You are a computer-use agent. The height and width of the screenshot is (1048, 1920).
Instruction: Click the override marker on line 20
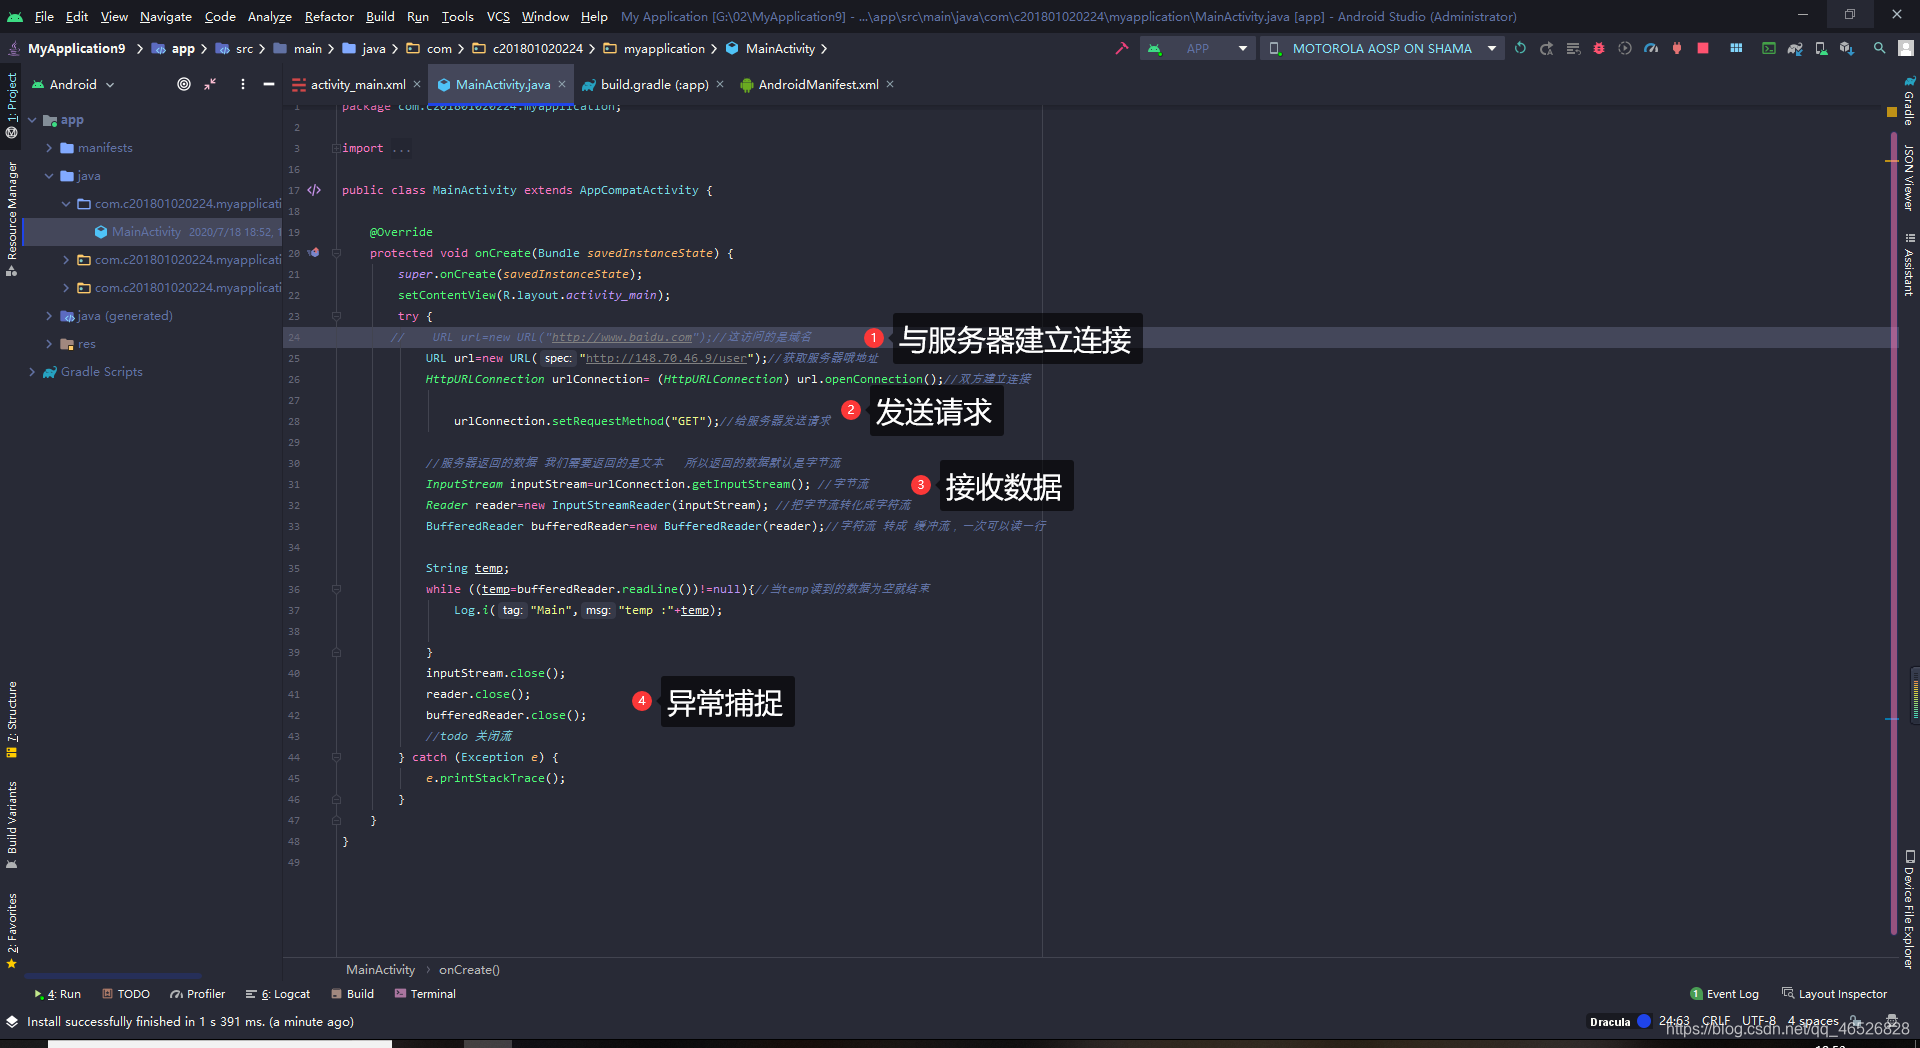point(314,253)
